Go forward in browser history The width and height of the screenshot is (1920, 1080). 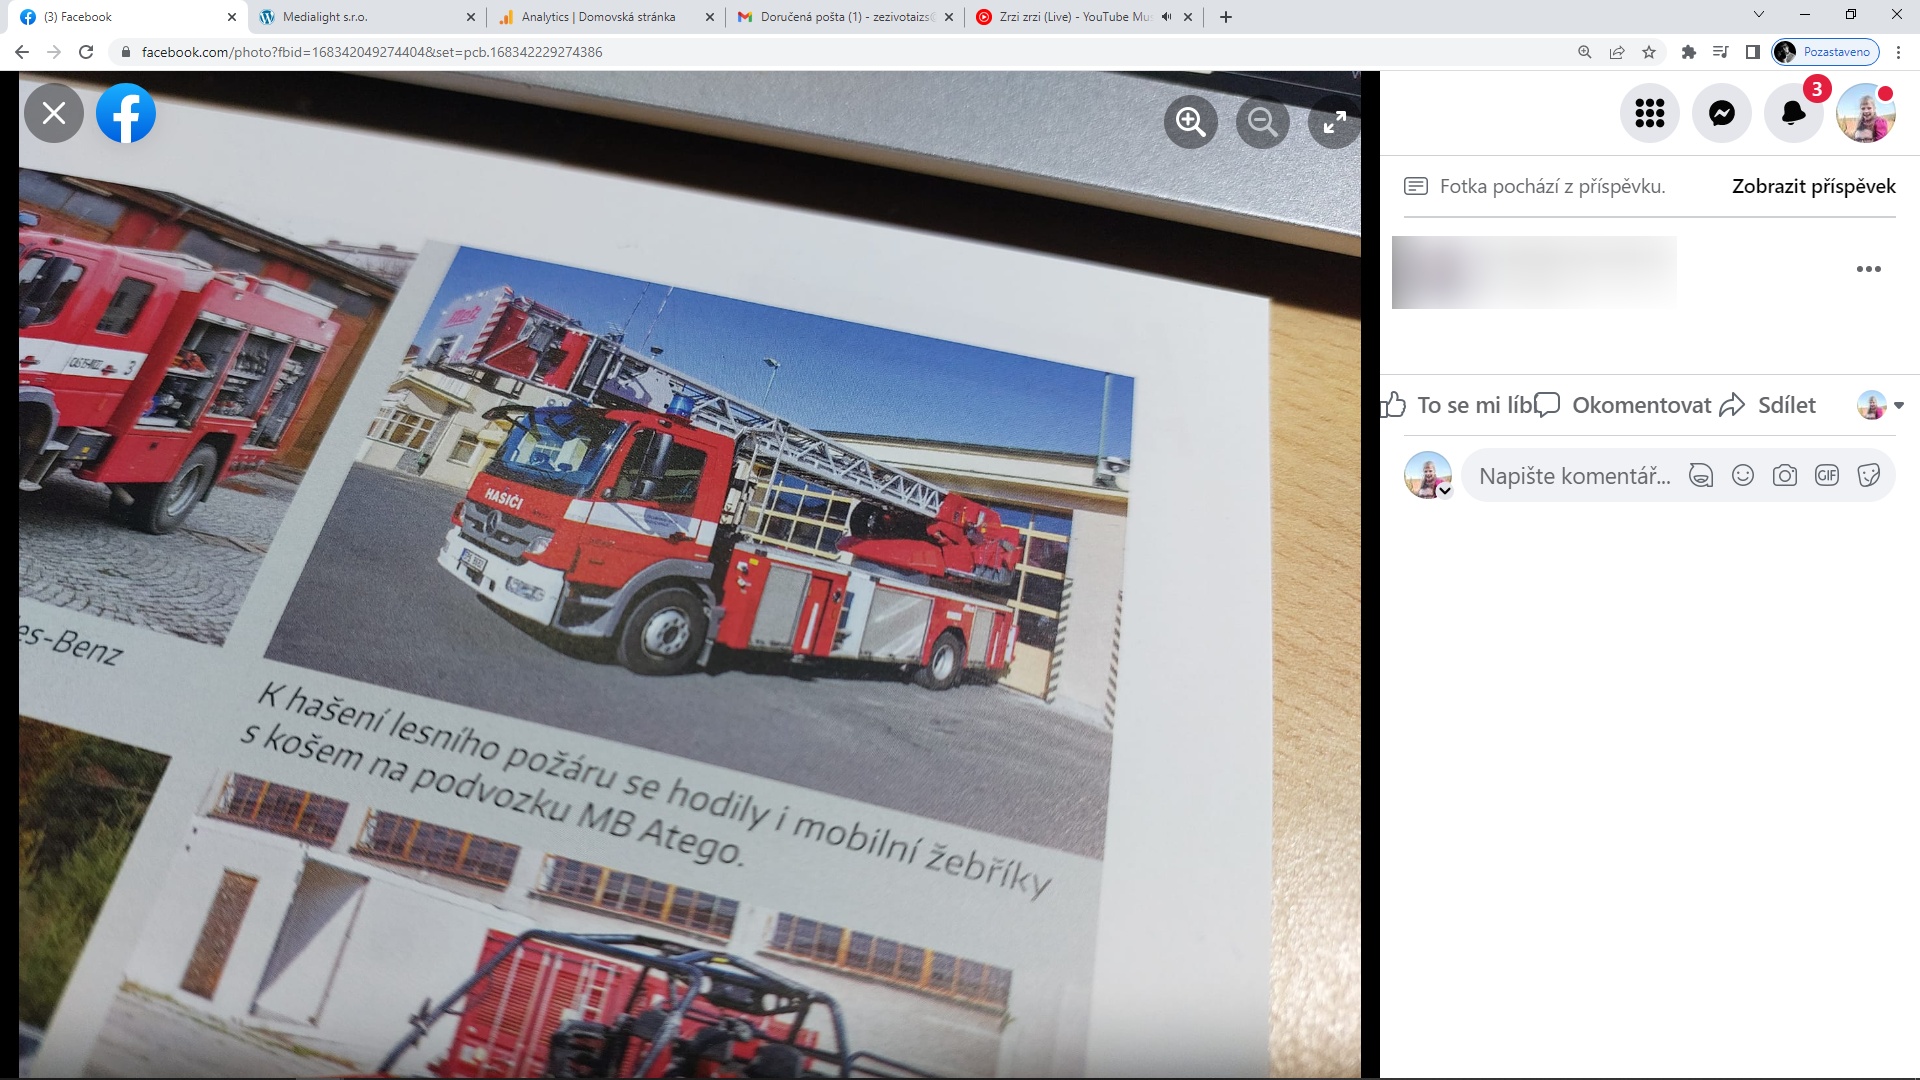(x=54, y=52)
